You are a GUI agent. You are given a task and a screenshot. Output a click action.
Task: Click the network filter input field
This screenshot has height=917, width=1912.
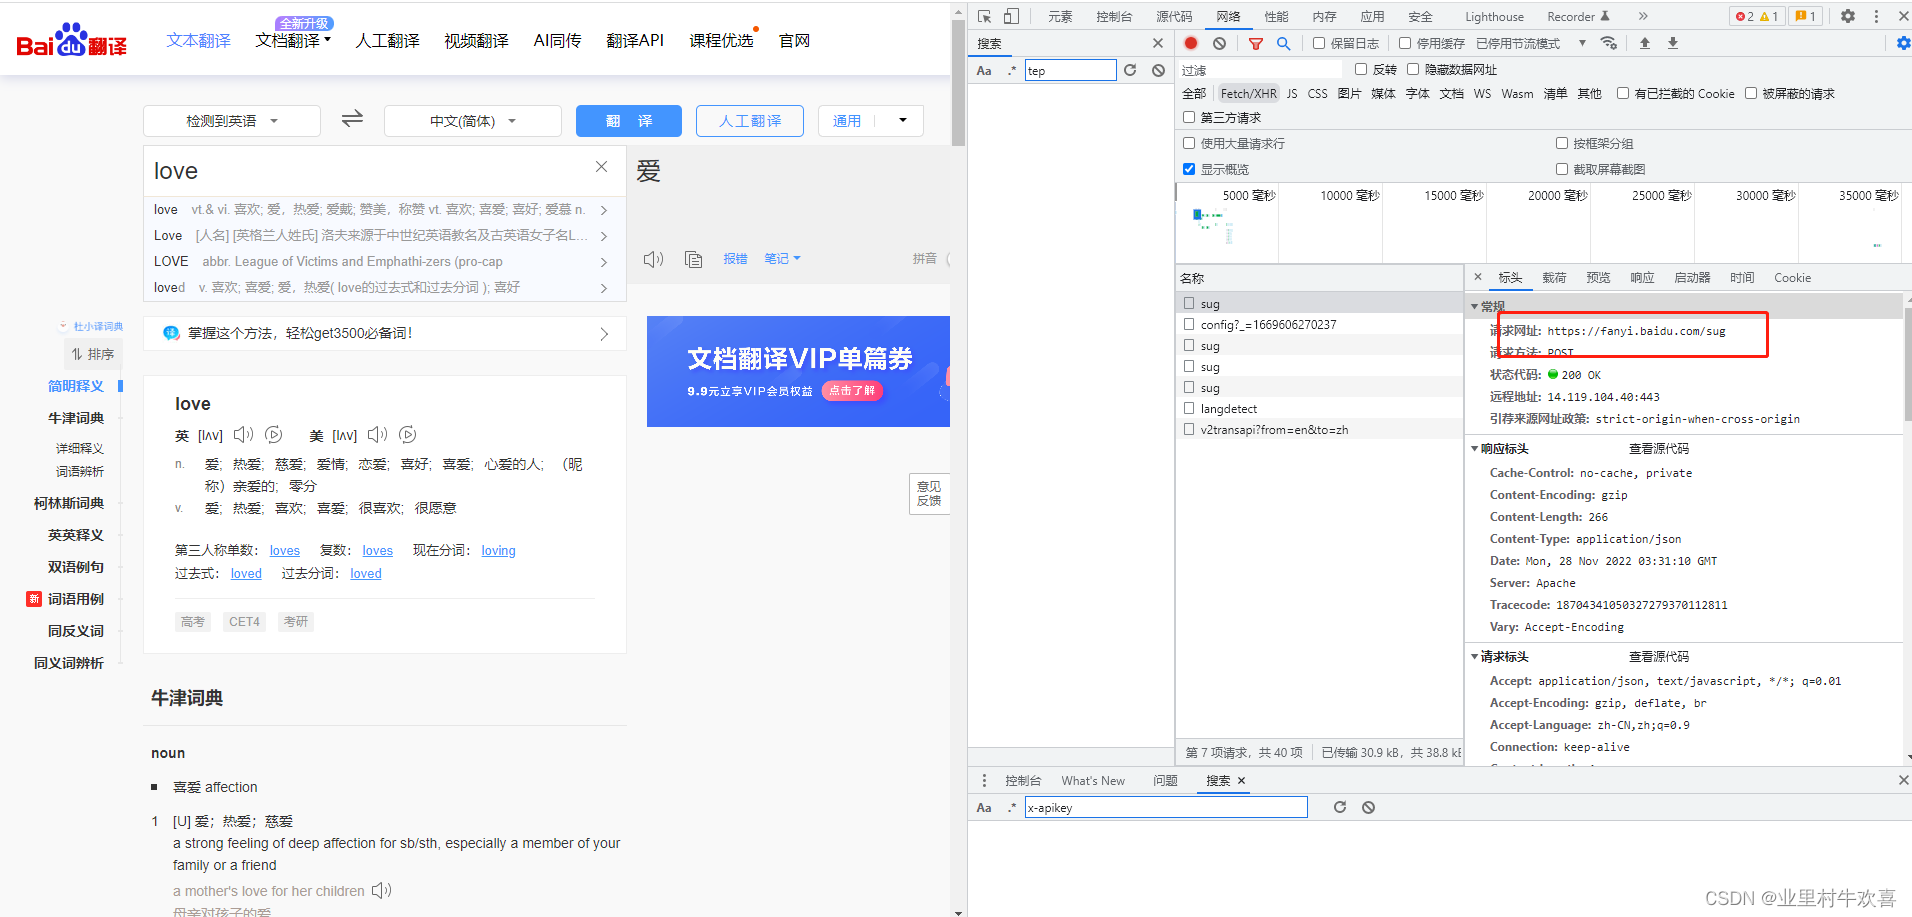tap(1260, 69)
